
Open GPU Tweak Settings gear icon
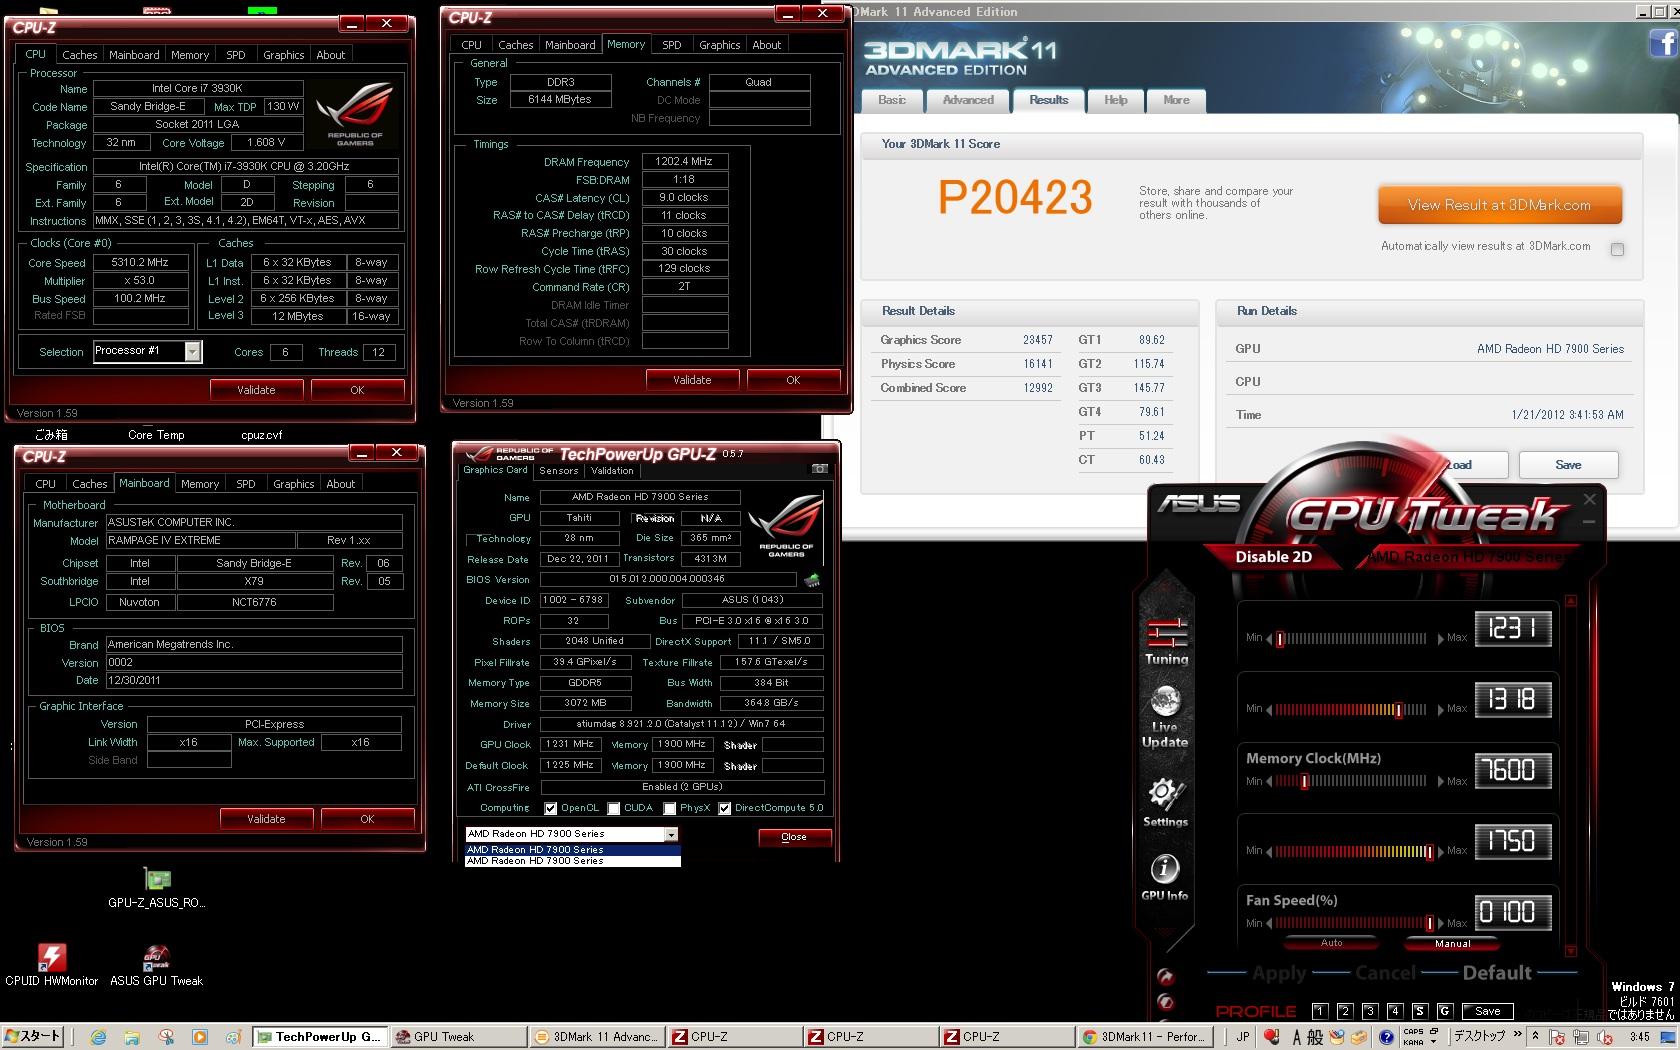pyautogui.click(x=1165, y=803)
